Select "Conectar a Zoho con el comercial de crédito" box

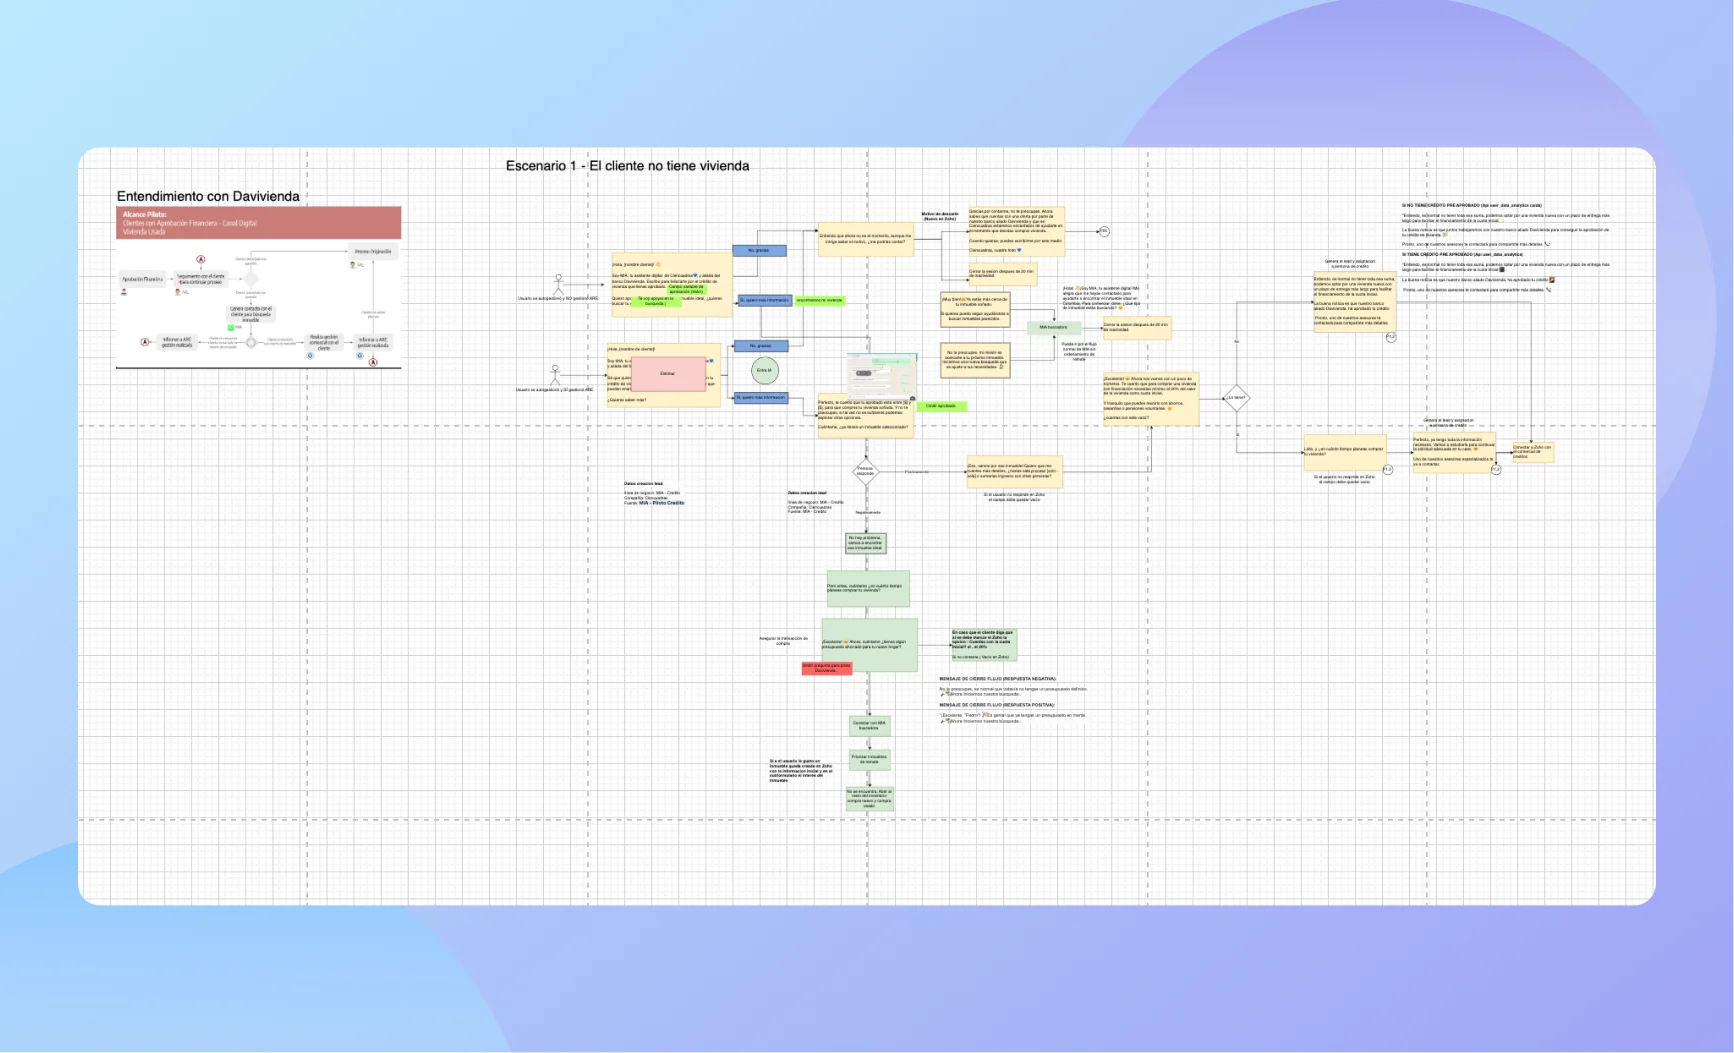(1533, 452)
